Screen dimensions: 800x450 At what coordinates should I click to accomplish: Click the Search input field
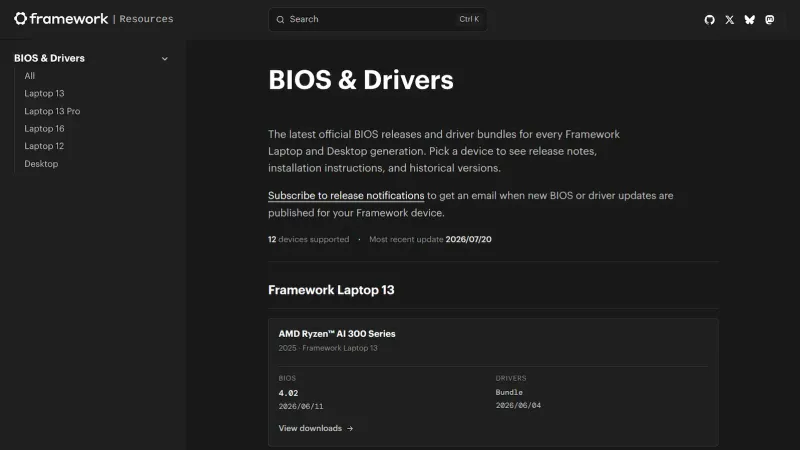point(378,19)
